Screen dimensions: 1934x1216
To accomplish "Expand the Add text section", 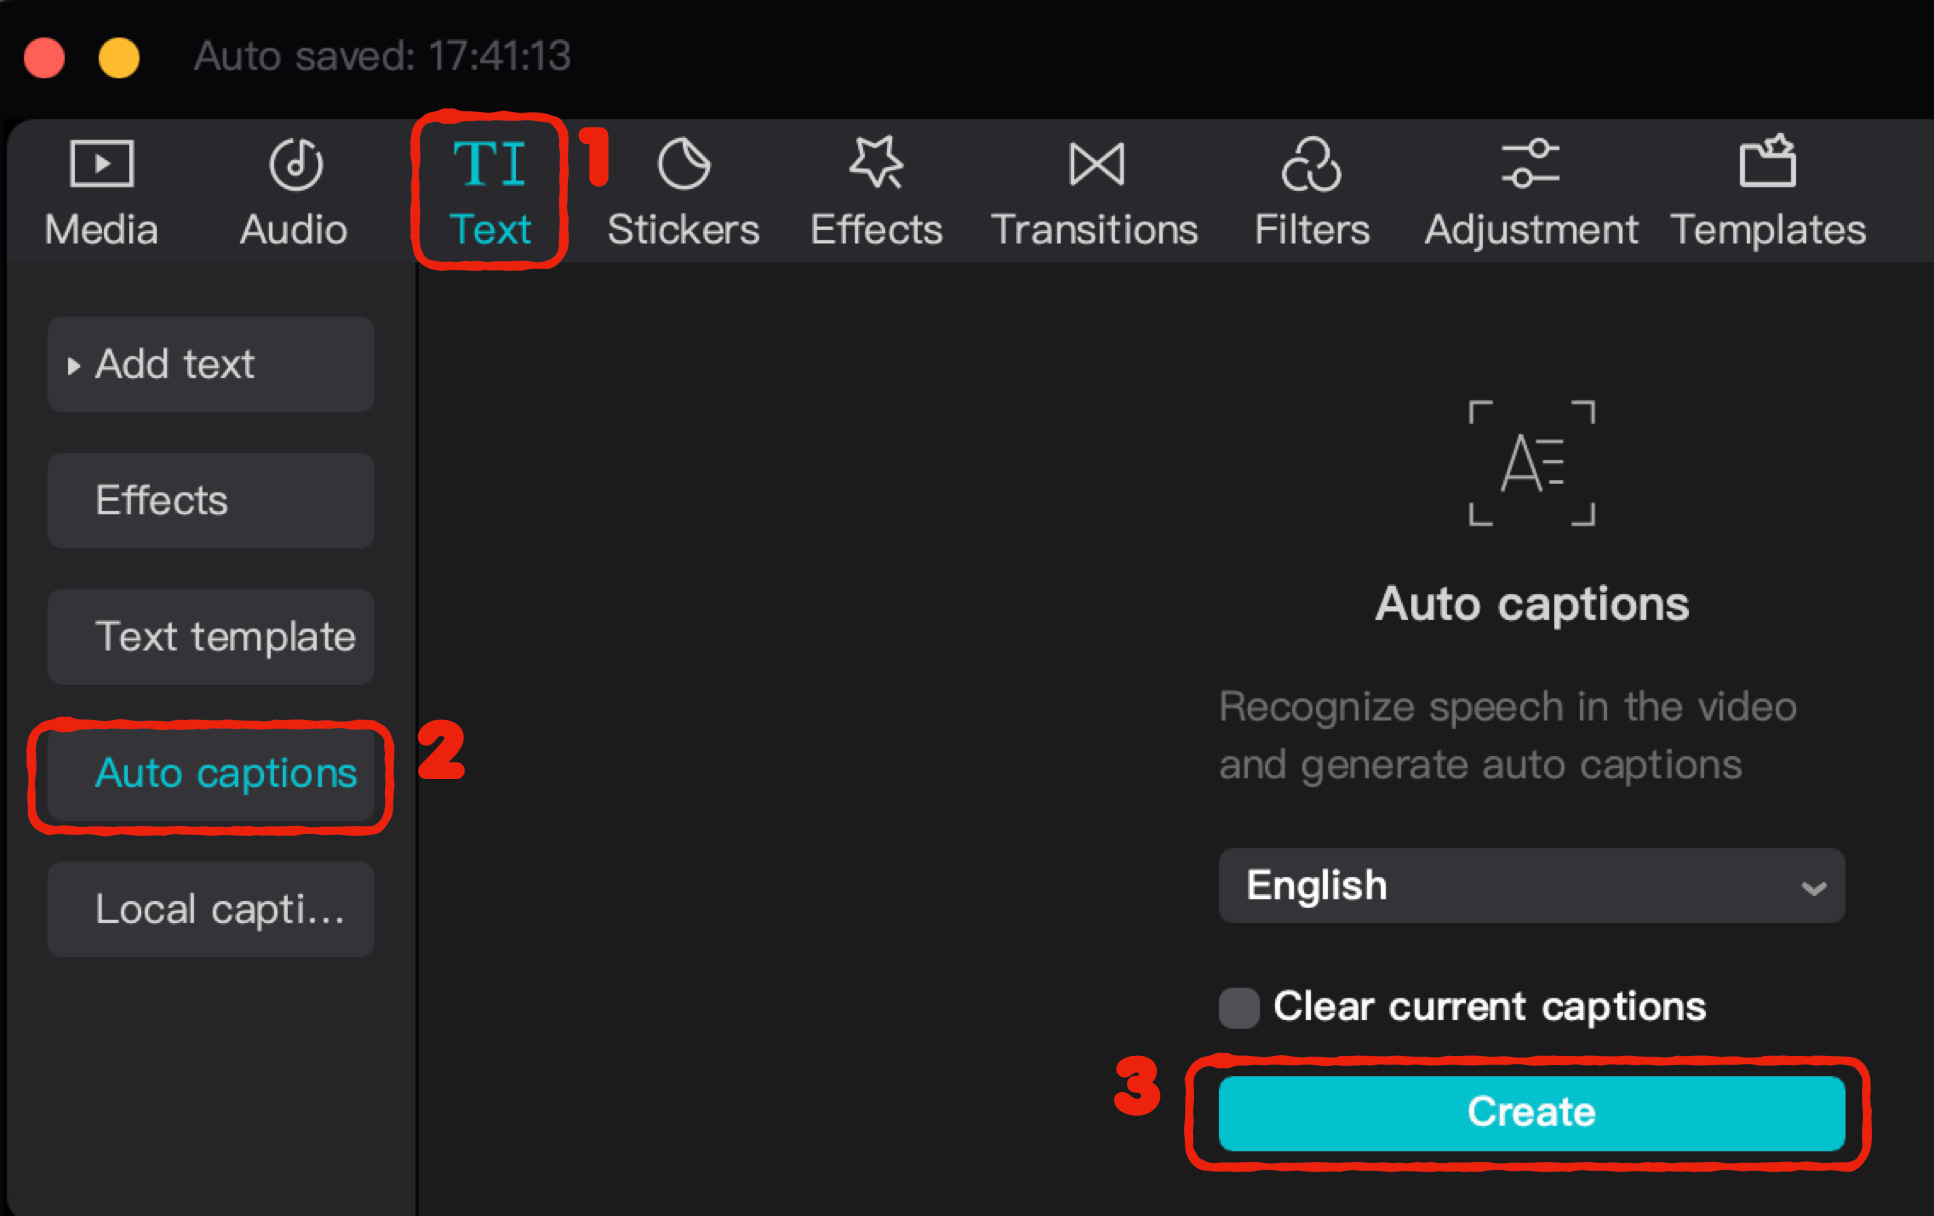I will click(x=210, y=364).
